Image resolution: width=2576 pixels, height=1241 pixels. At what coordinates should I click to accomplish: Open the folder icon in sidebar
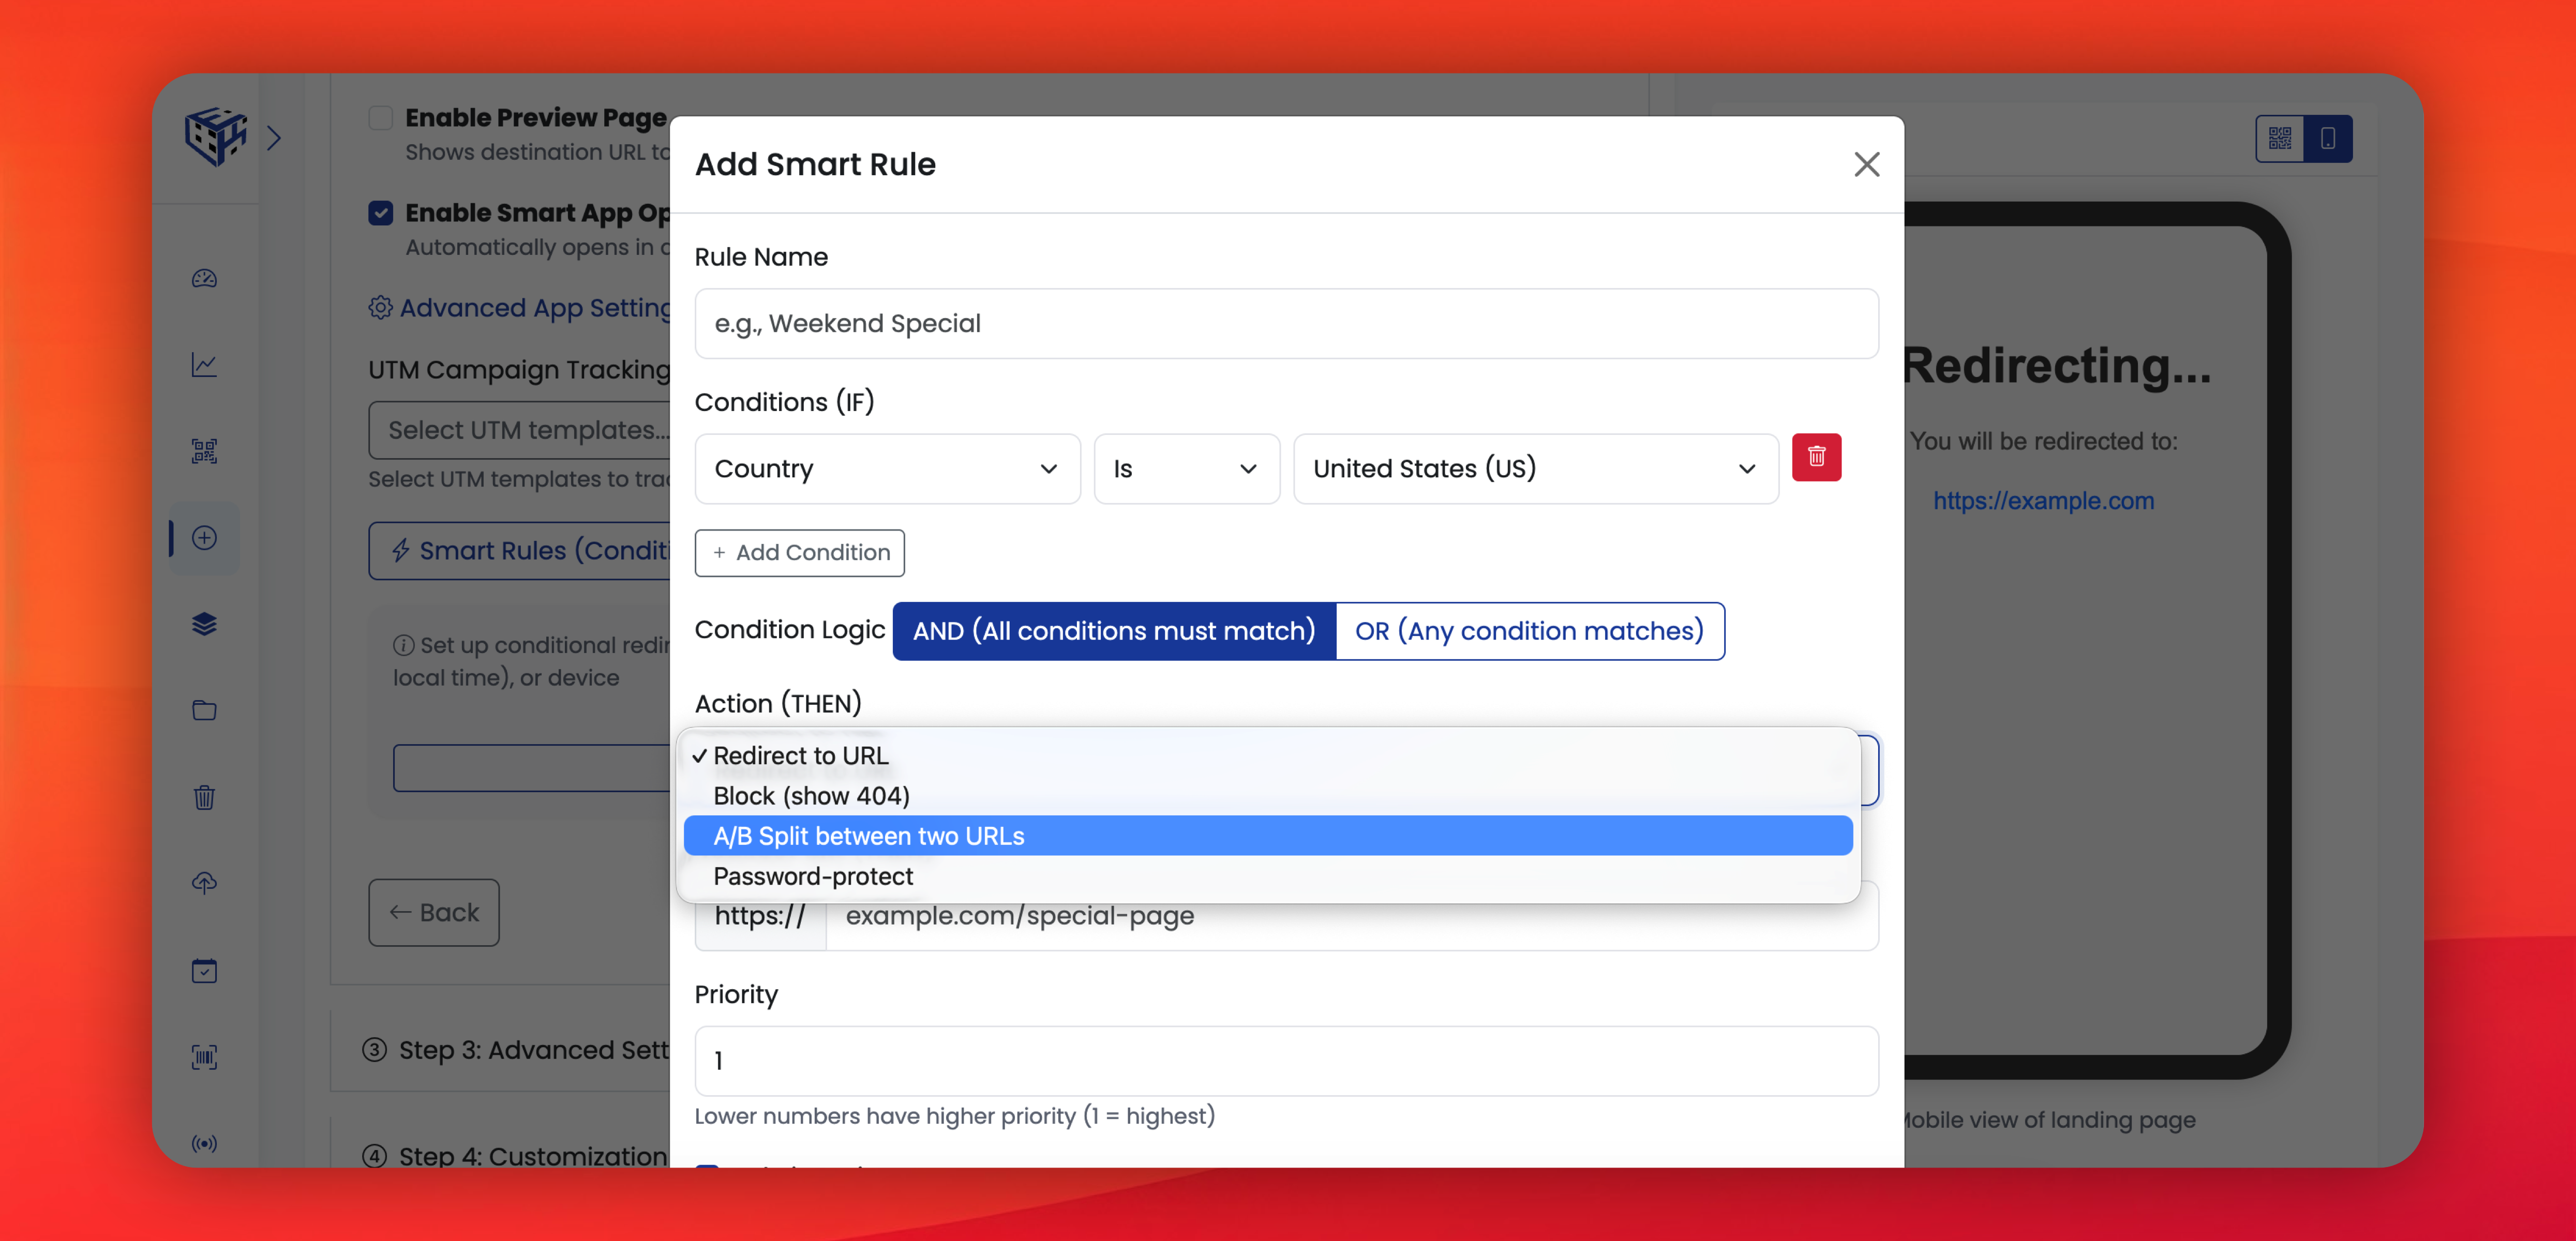pos(204,710)
